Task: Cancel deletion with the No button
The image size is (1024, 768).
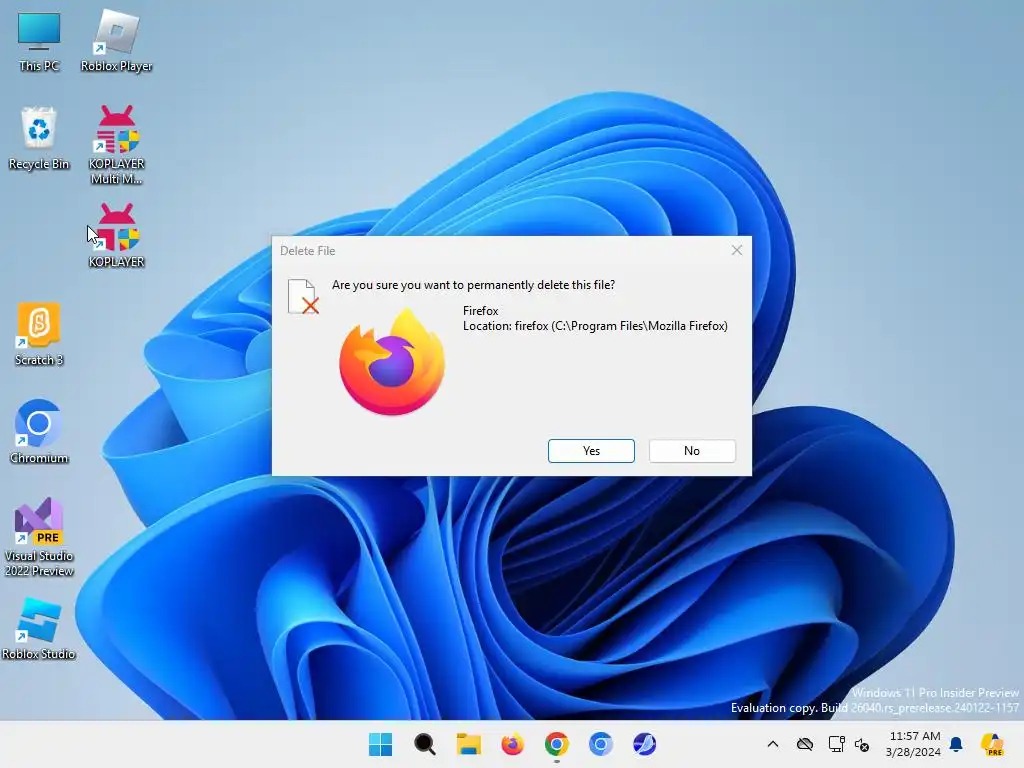Action: tap(692, 451)
